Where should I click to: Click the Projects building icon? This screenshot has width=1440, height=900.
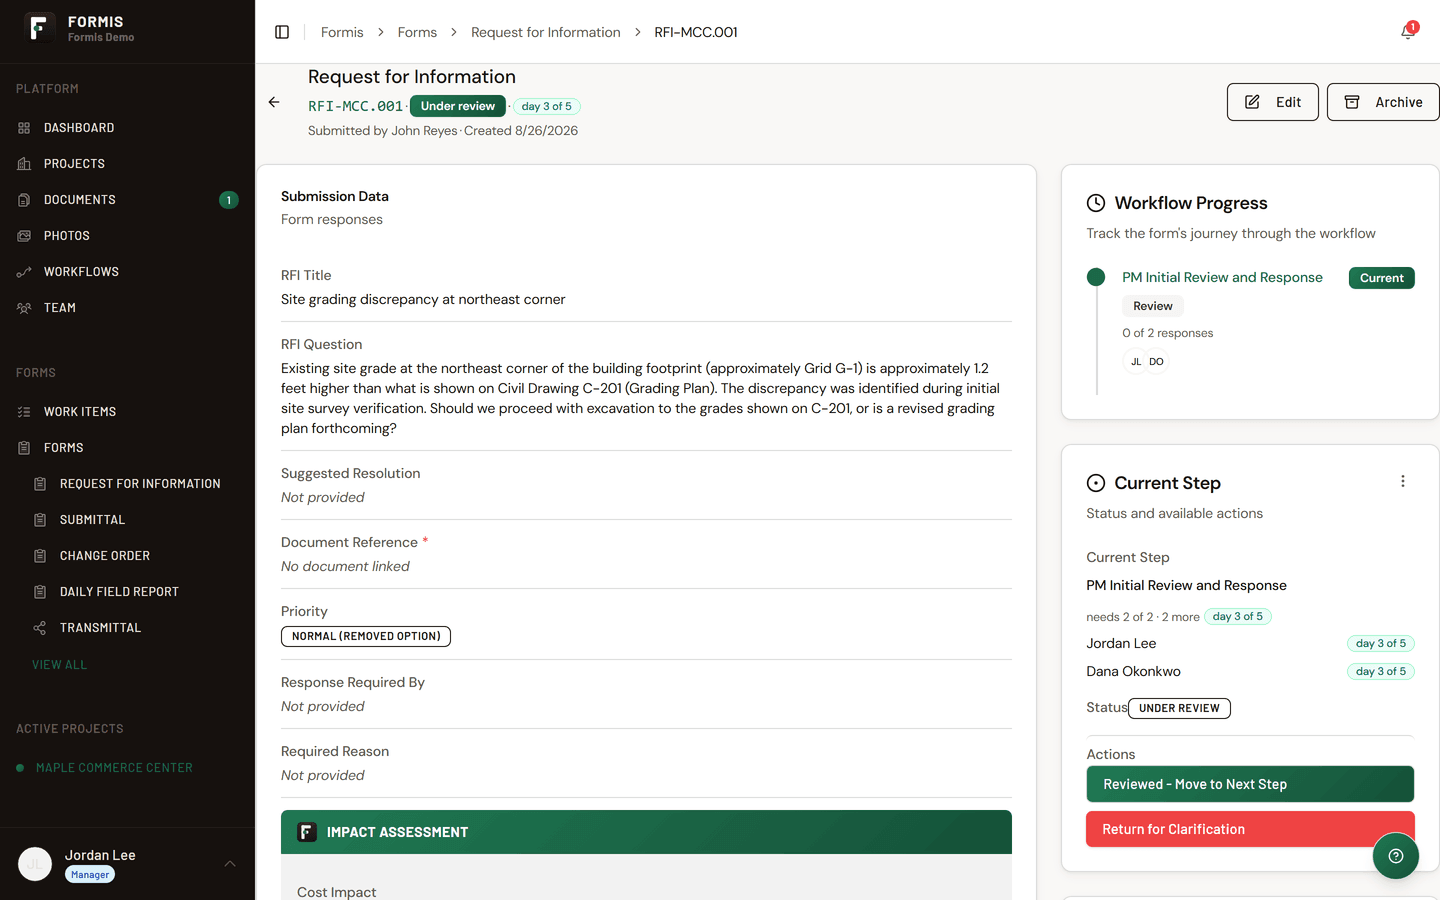point(24,164)
